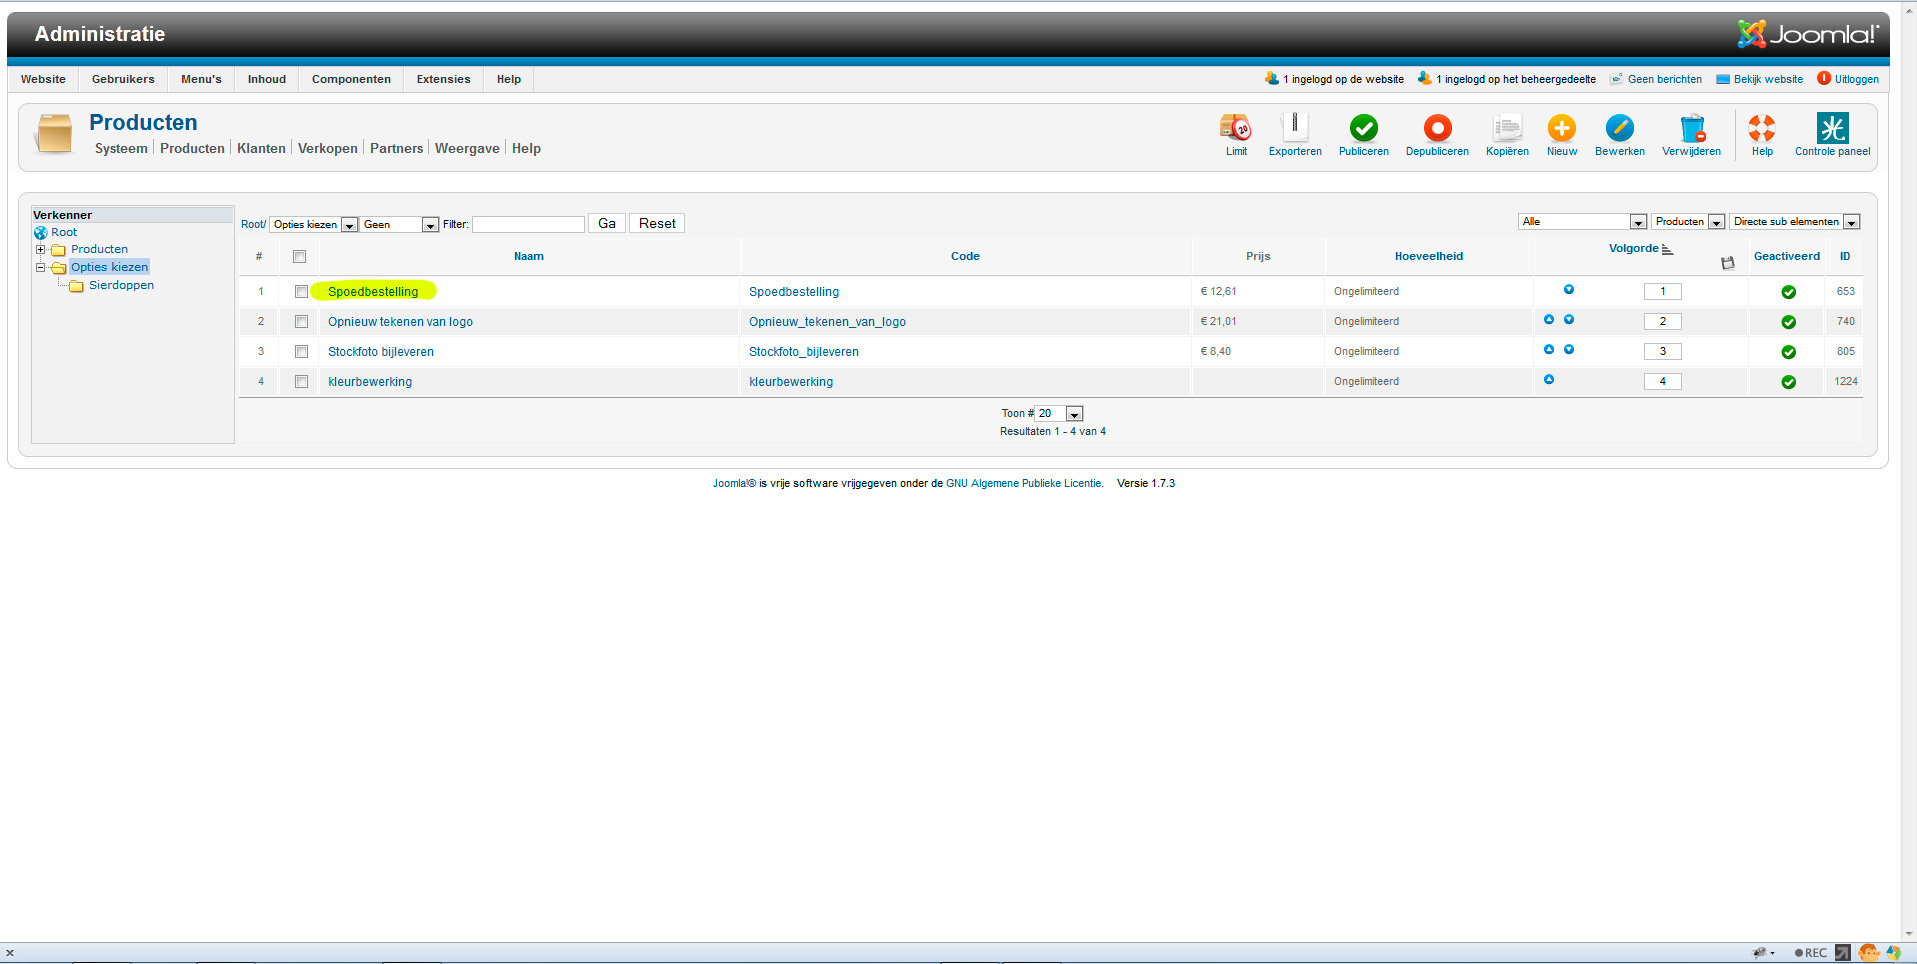This screenshot has width=1917, height=964.
Task: Click the Bewerken pencil icon
Action: tap(1620, 128)
